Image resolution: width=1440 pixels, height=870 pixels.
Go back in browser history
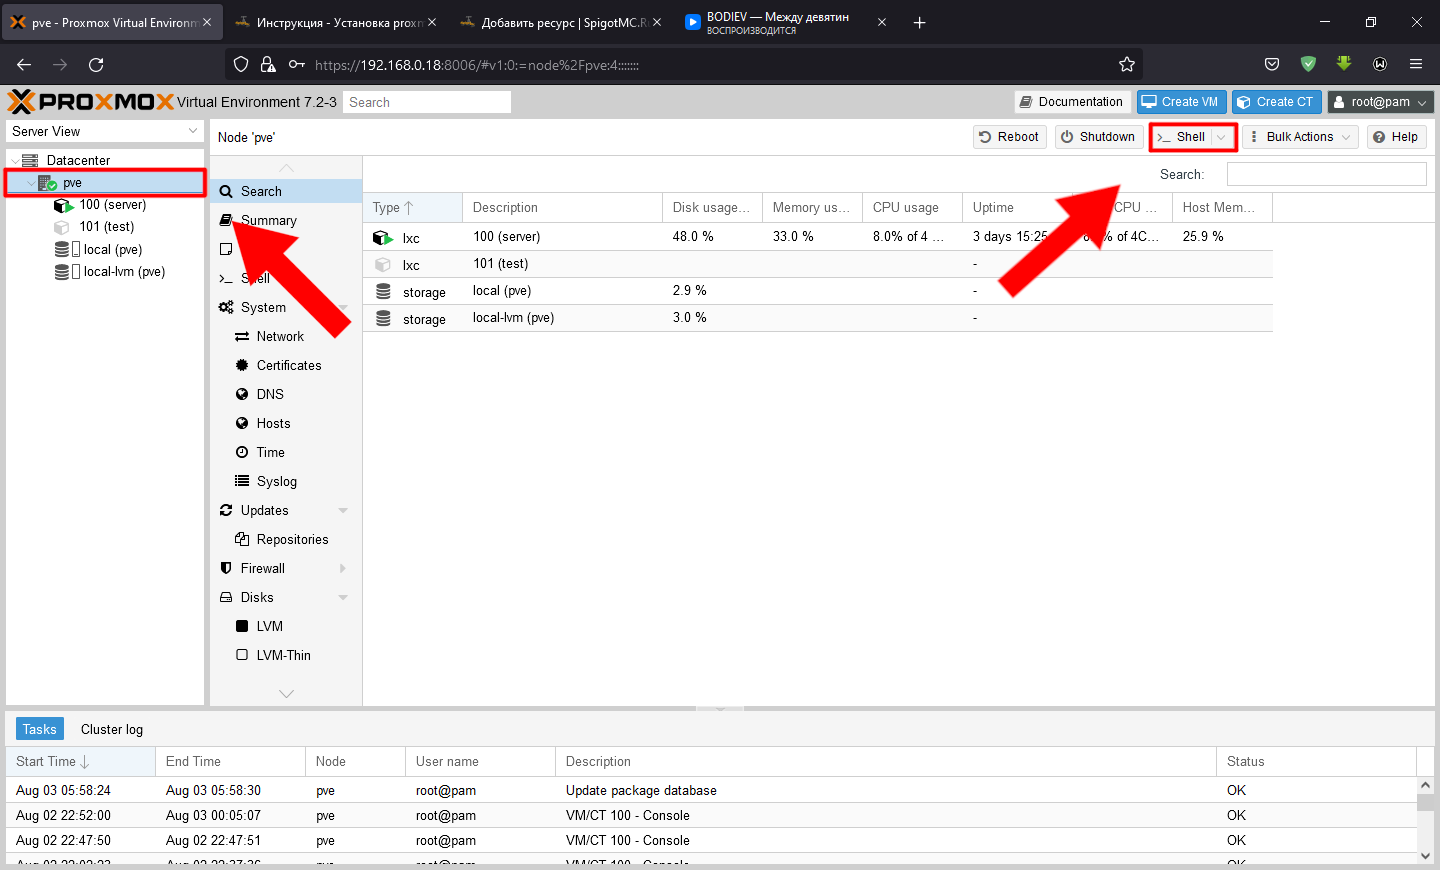pos(24,64)
